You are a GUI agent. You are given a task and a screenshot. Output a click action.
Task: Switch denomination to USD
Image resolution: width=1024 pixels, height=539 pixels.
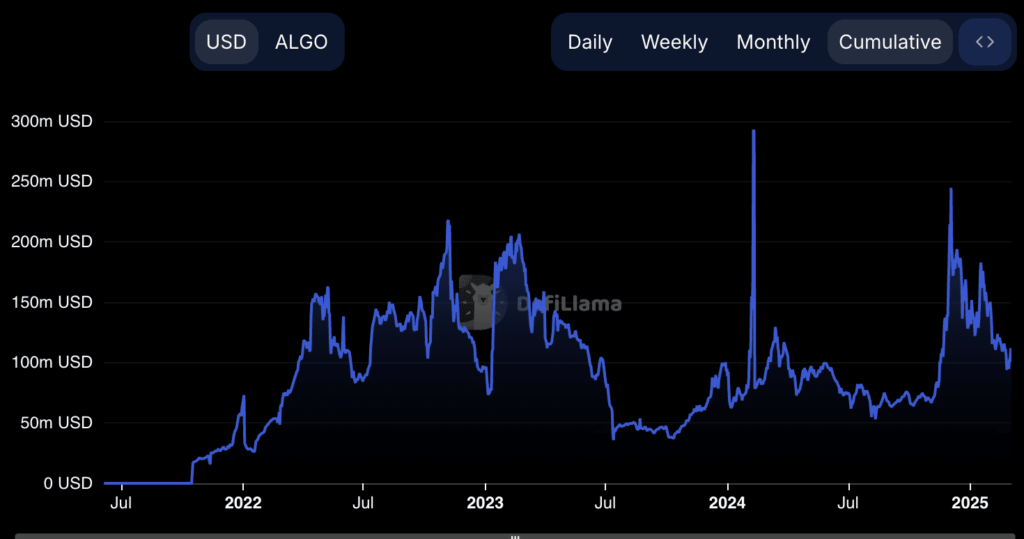(226, 42)
